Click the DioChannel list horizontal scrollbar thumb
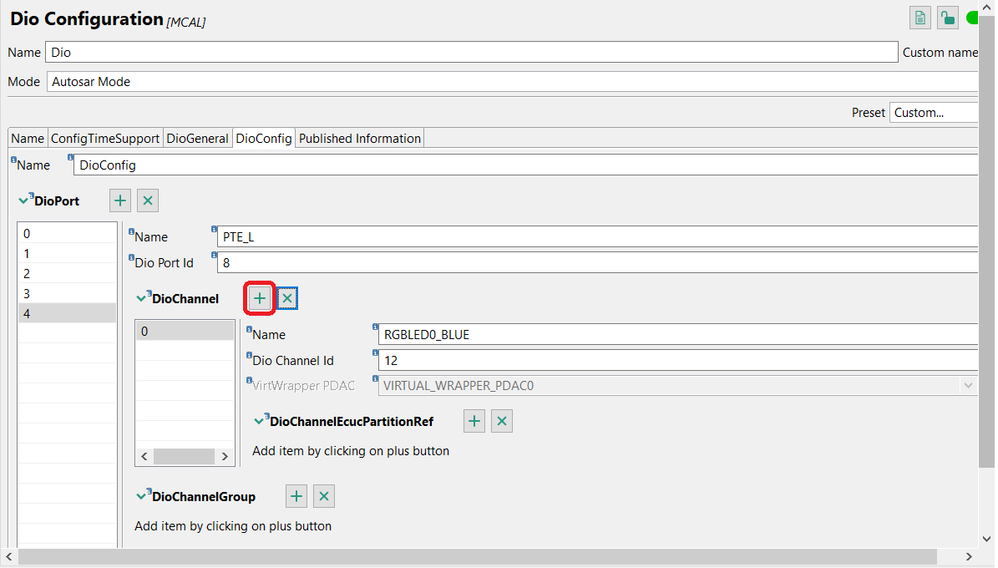998x568 pixels. (184, 457)
